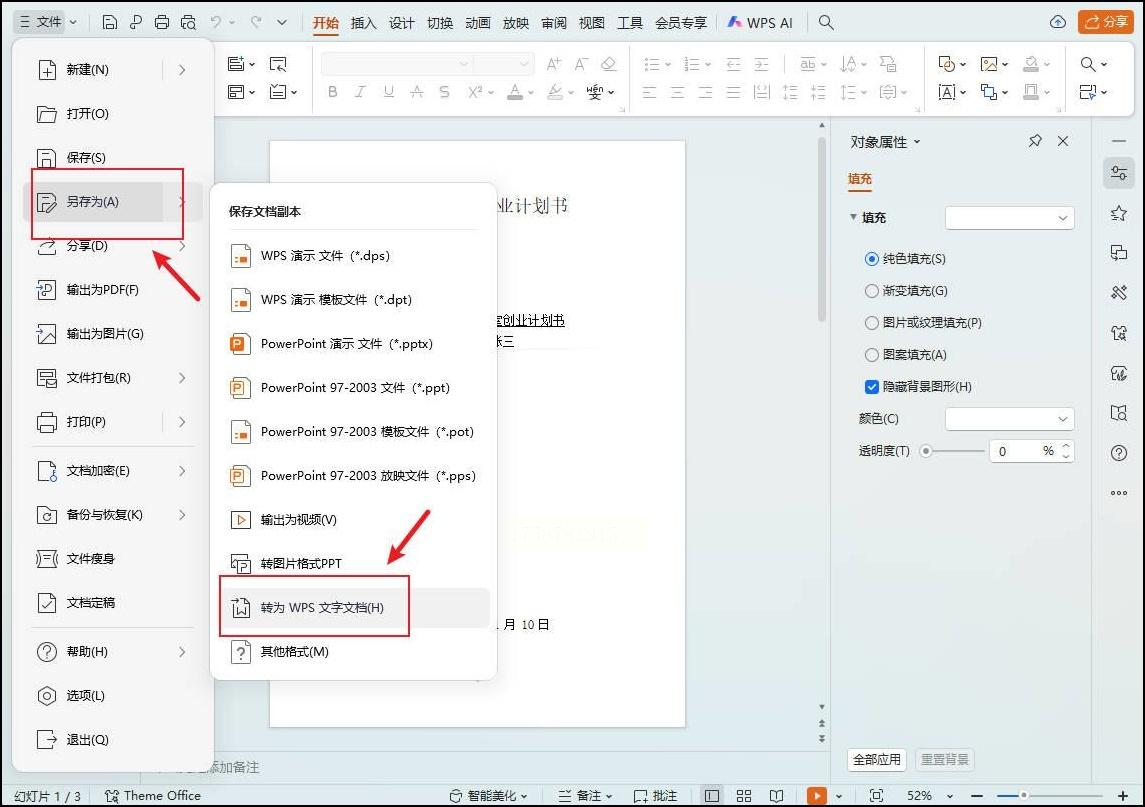Select 渐变填充(G) radio button

(x=871, y=291)
